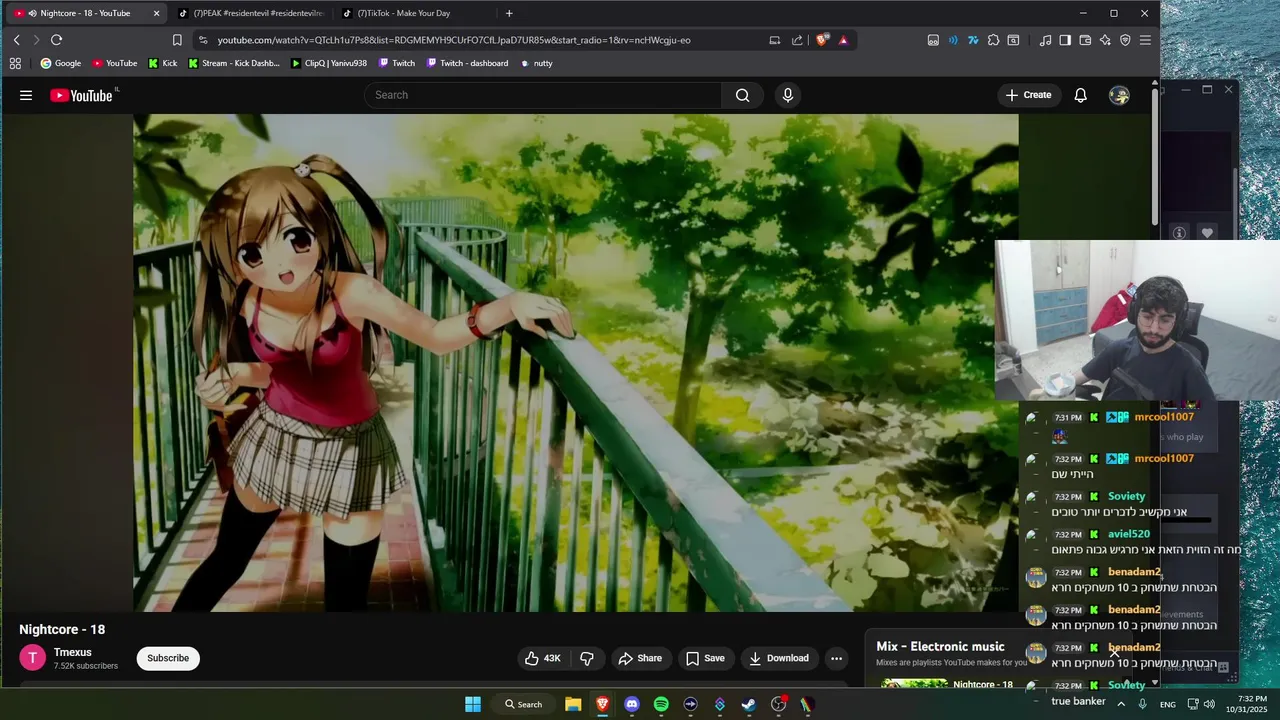1280x720 pixels.
Task: Open the browser extensions puzzle icon
Action: [993, 40]
